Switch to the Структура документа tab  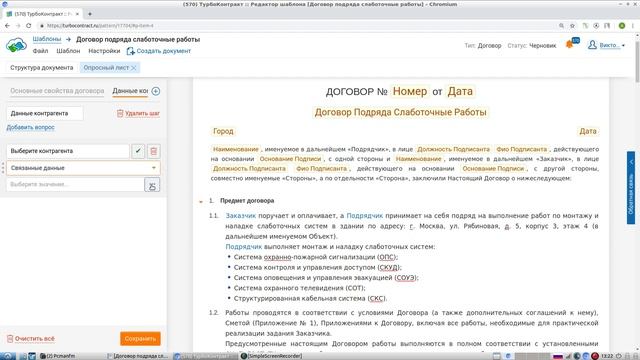pos(42,68)
